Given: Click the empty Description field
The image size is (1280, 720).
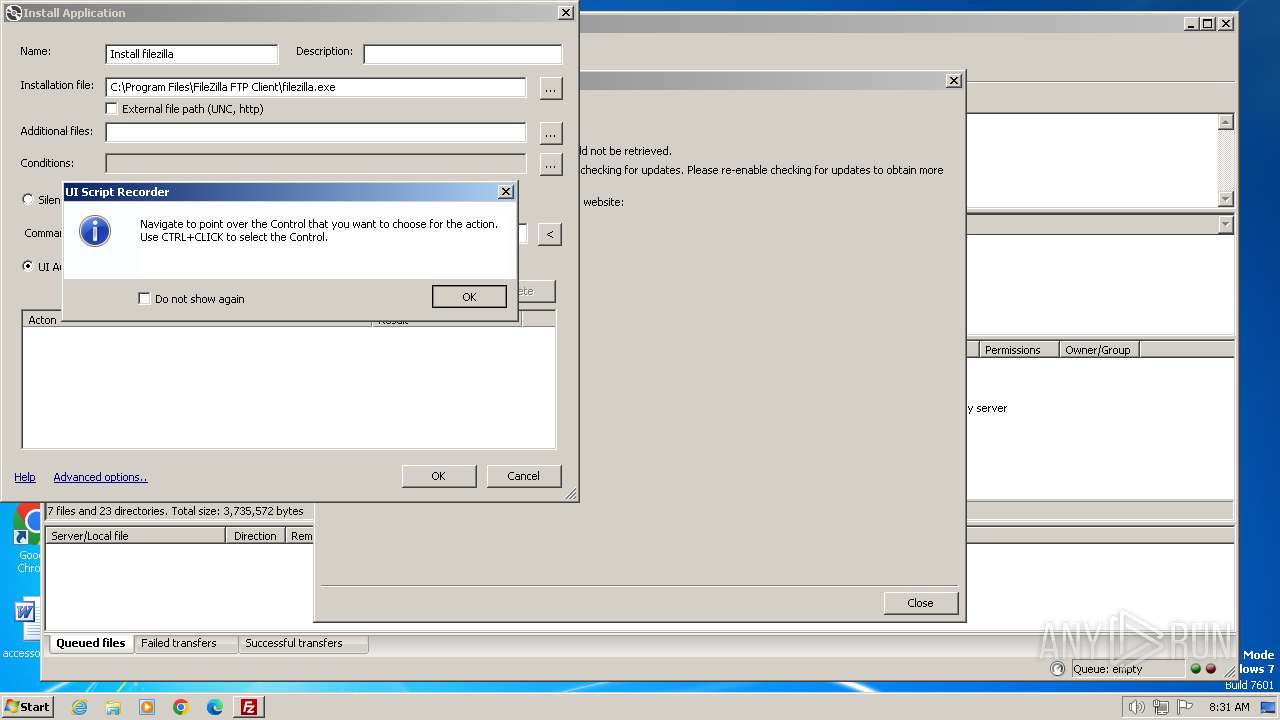Looking at the screenshot, I should click(462, 54).
